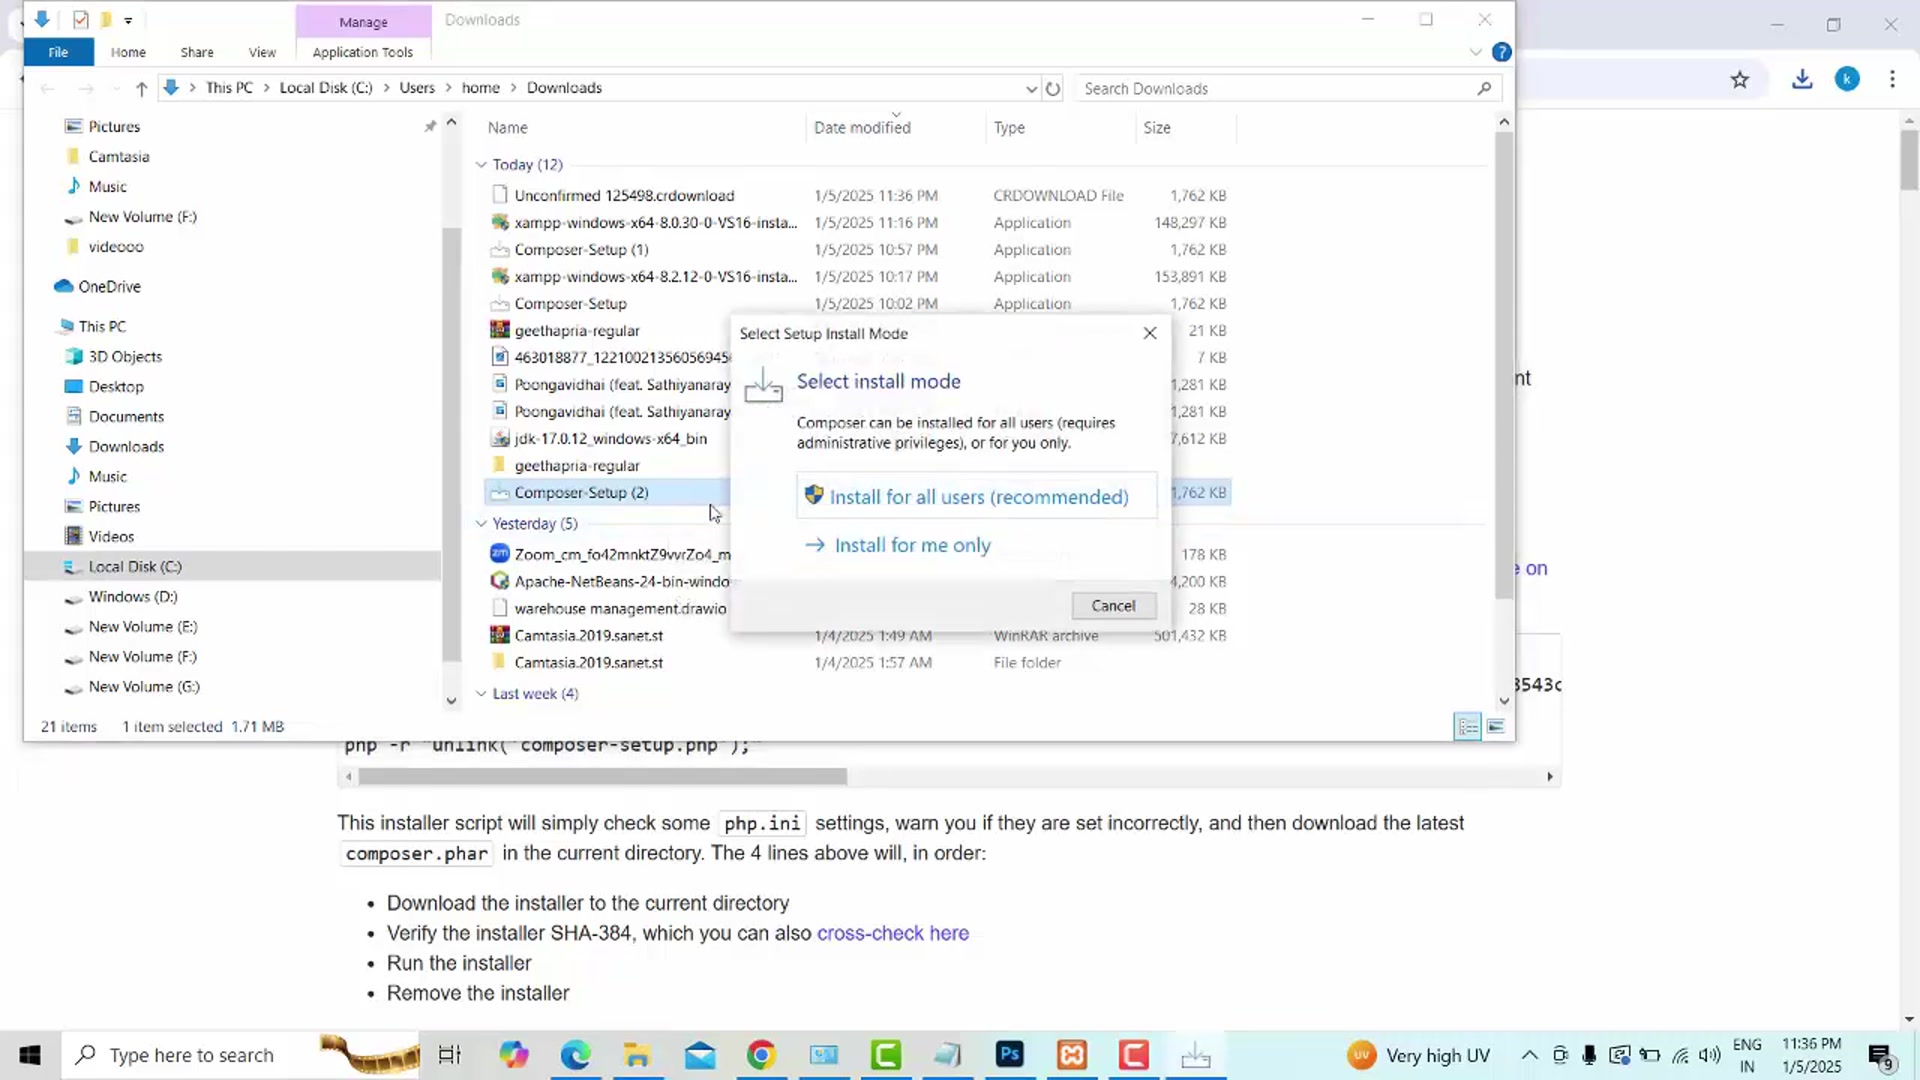1920x1080 pixels.
Task: Click the Manage contextual tab
Action: [x=363, y=21]
